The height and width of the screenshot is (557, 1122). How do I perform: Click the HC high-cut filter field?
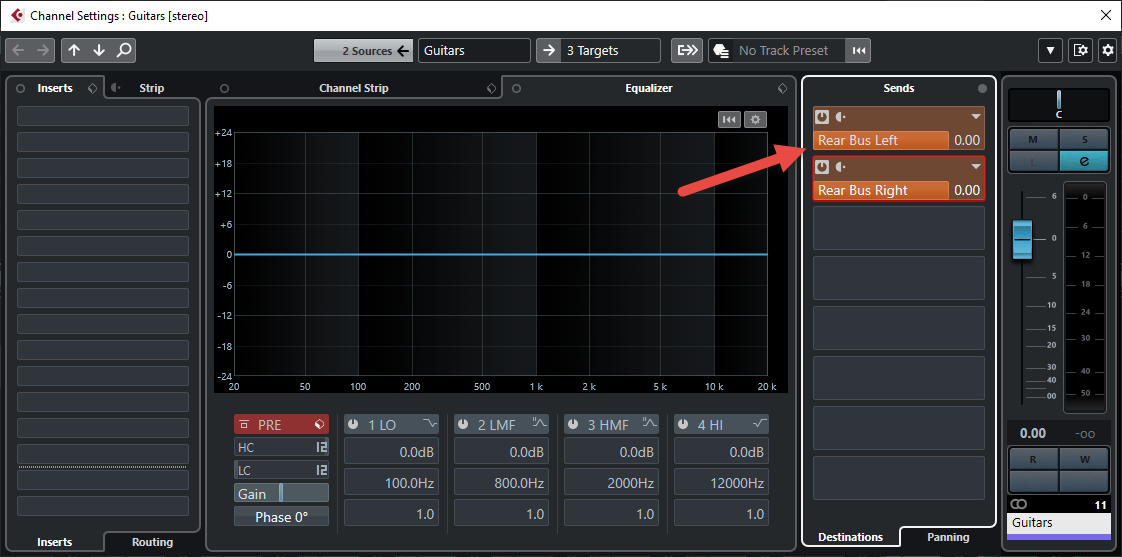(x=281, y=447)
